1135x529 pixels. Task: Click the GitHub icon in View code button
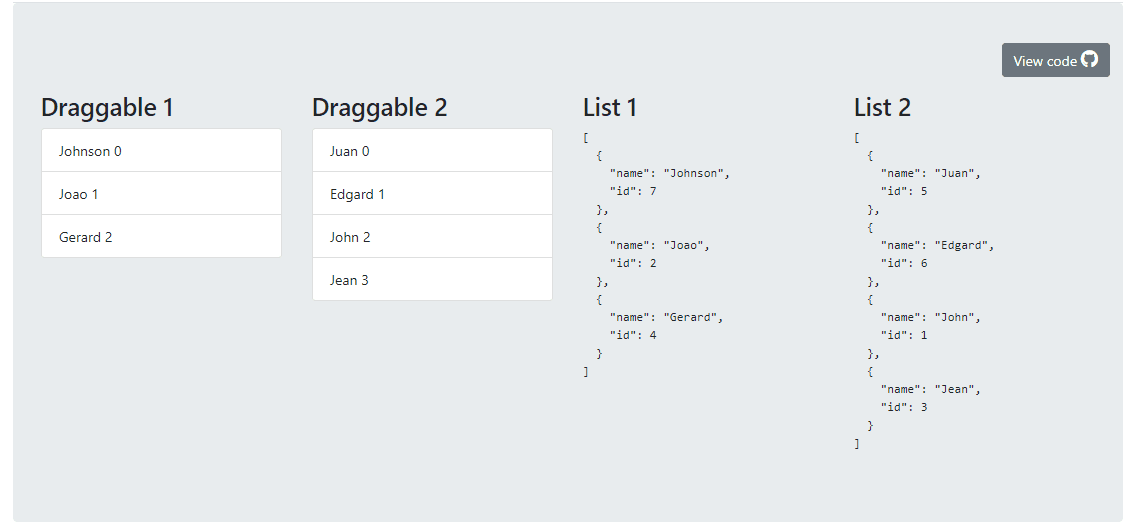coord(1089,60)
